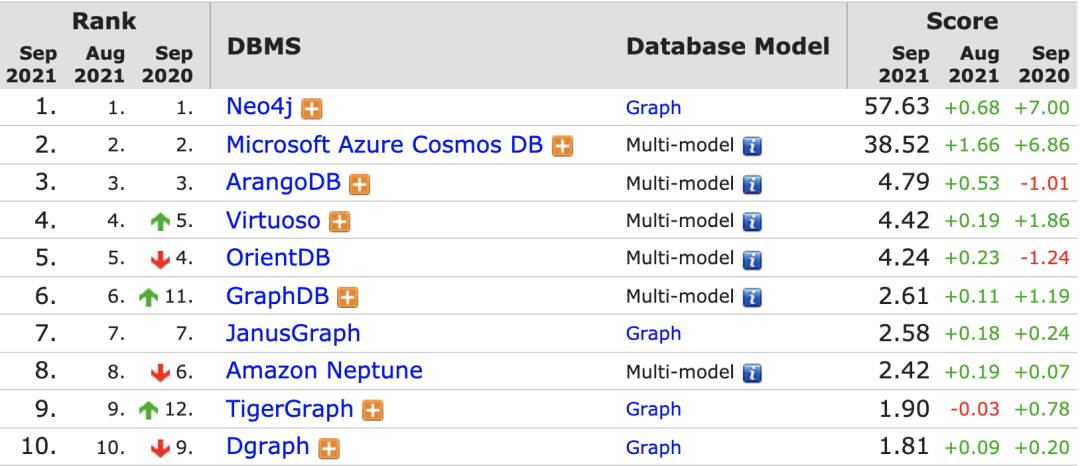Click the +0.24 score change for JanusGraph
This screenshot has width=1080, height=466.
coord(1041,335)
